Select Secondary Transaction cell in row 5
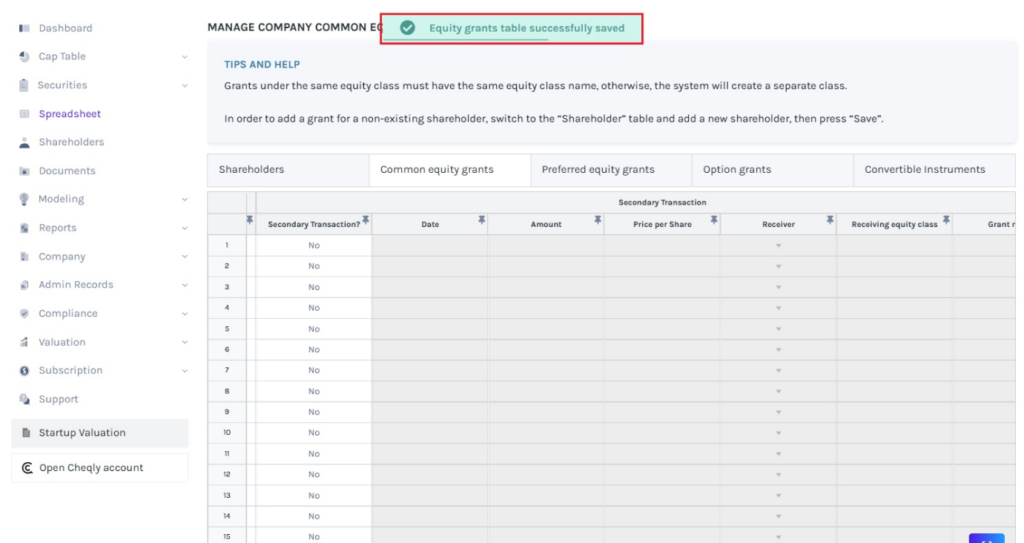 pos(314,329)
